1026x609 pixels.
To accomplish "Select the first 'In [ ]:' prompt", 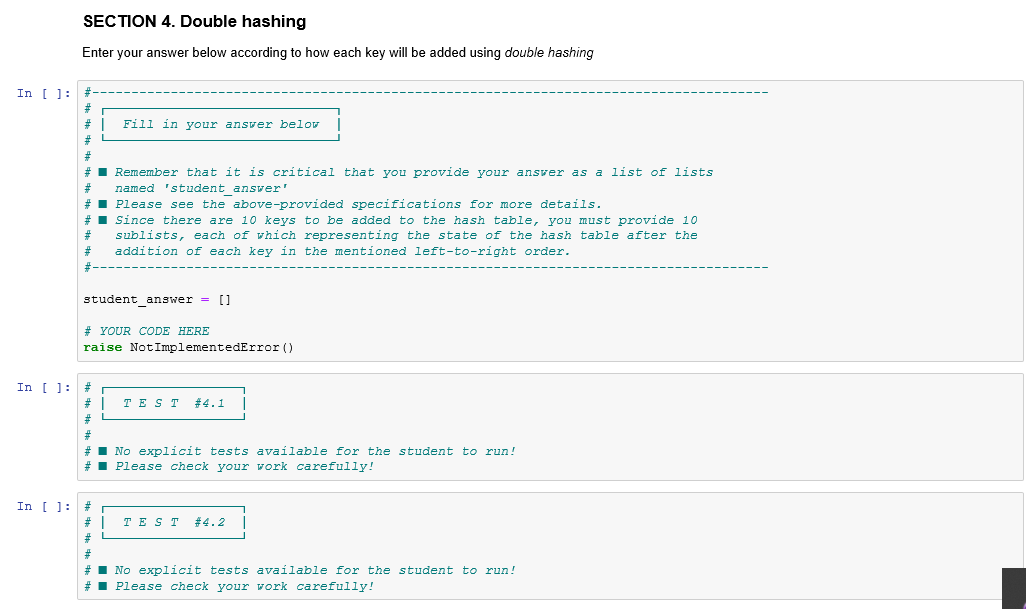I will coord(43,94).
